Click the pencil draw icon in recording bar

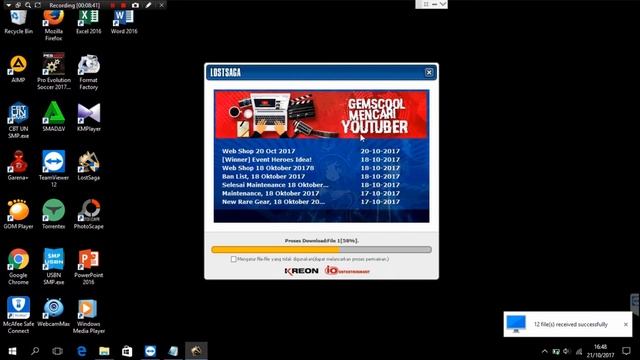click(148, 5)
